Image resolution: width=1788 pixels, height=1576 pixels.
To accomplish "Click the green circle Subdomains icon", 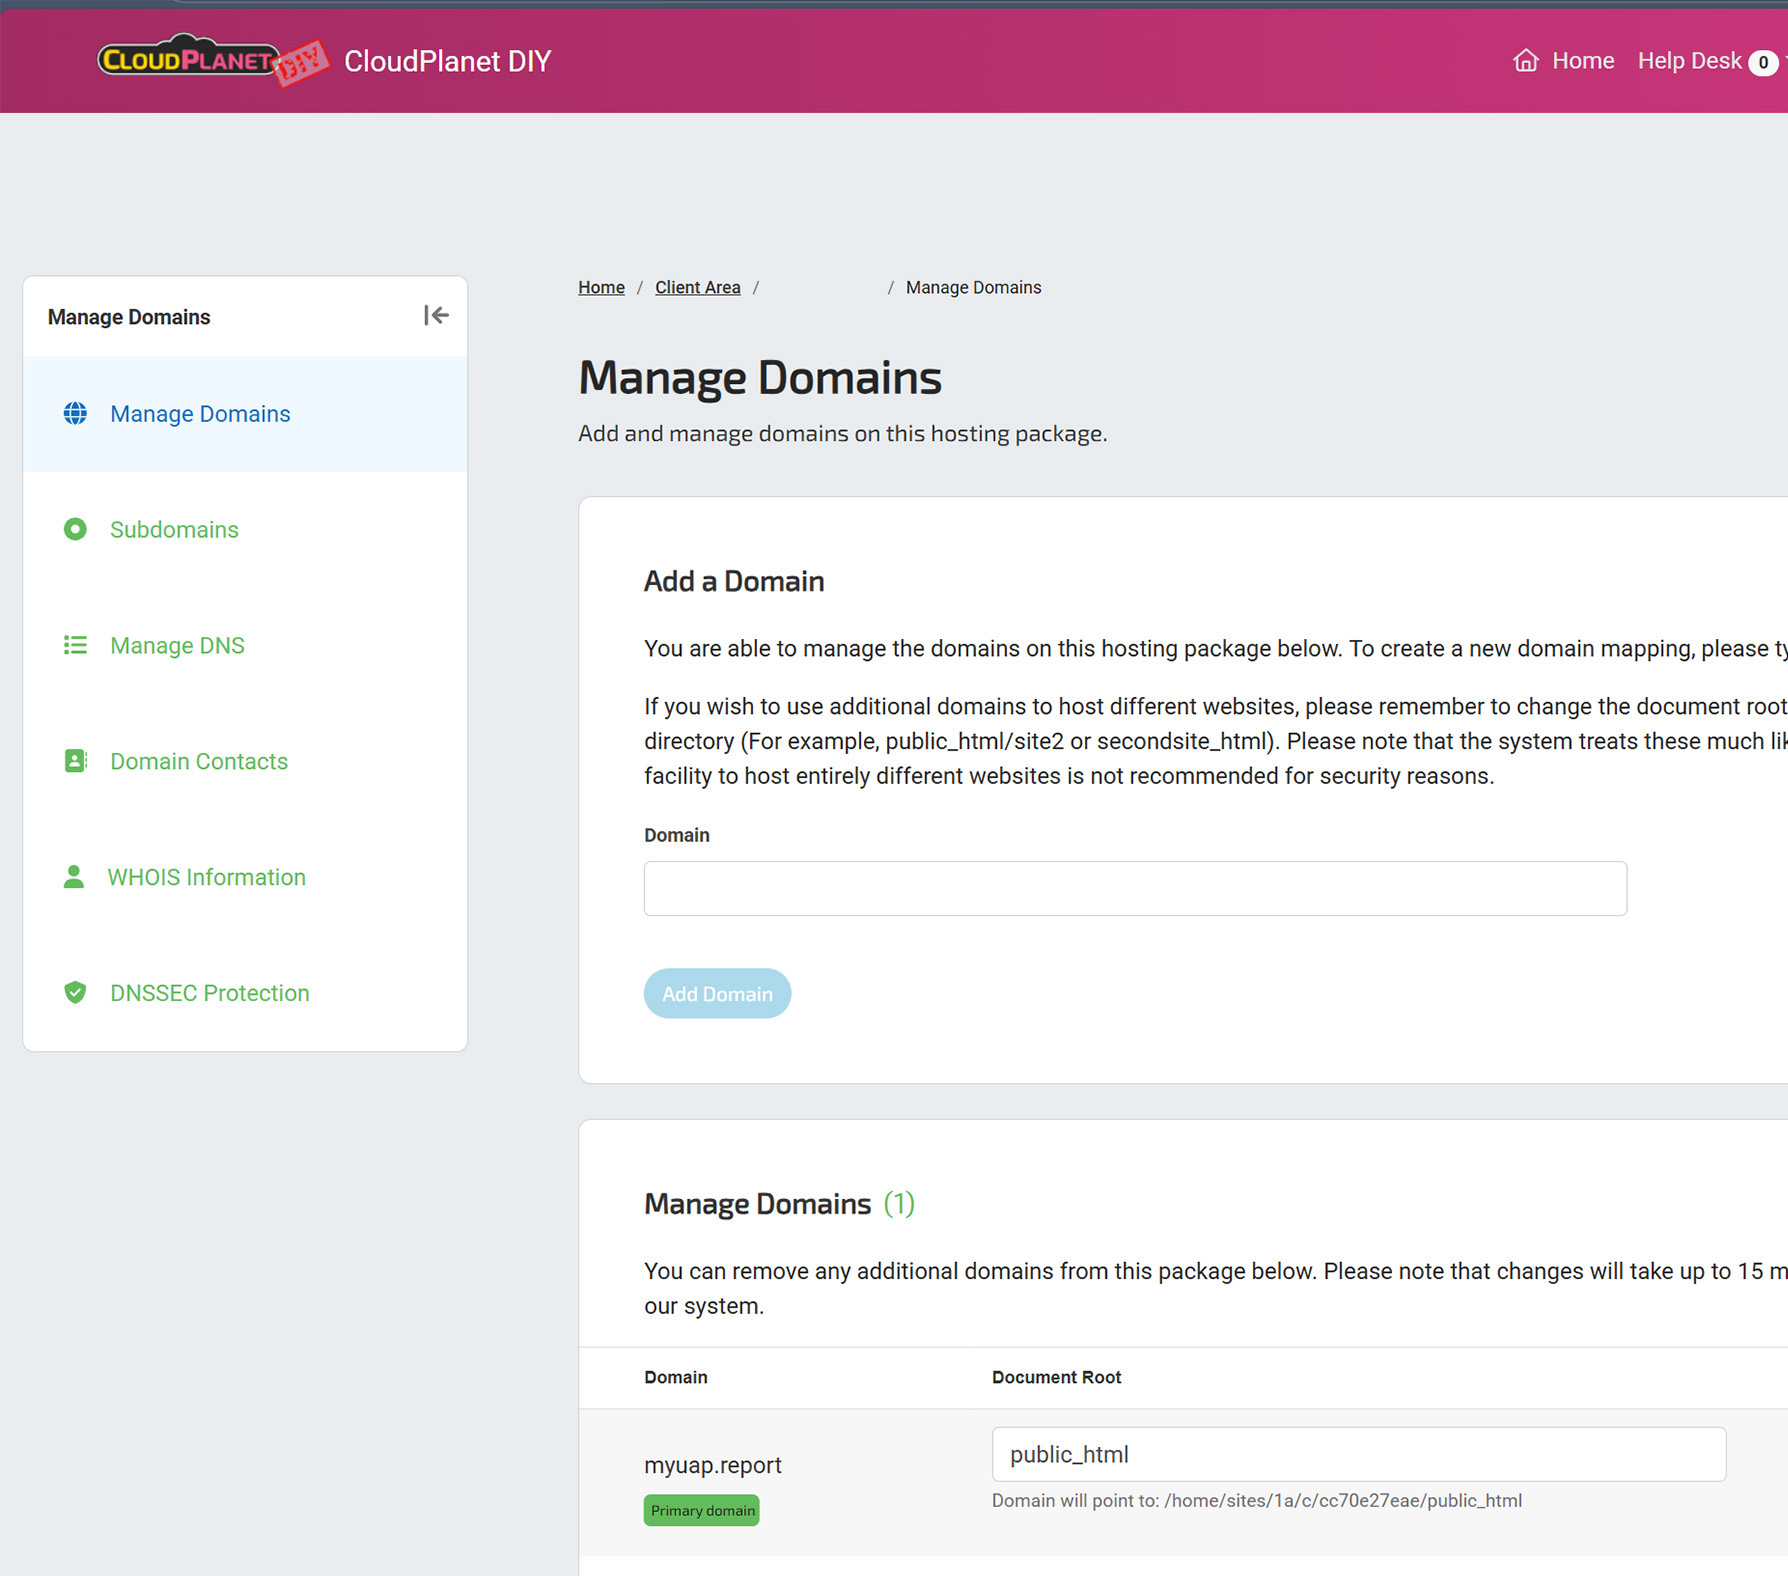I will pyautogui.click(x=75, y=529).
